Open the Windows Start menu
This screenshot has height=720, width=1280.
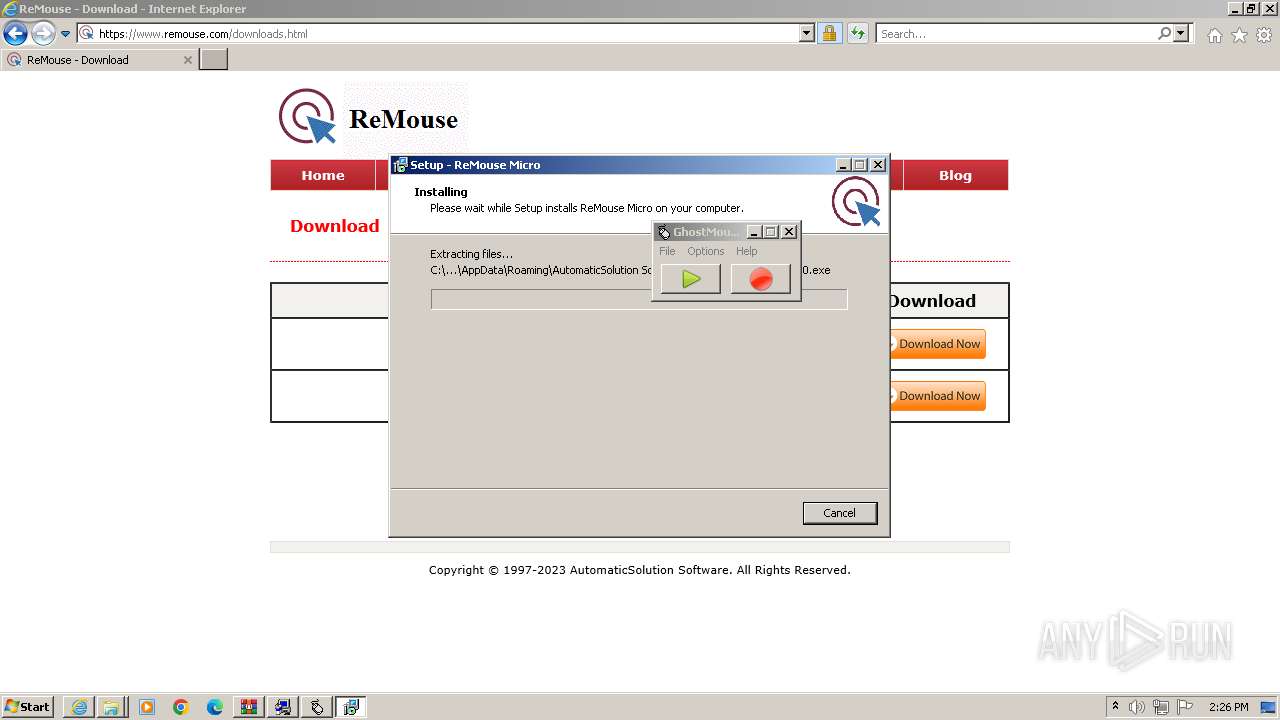pyautogui.click(x=28, y=707)
